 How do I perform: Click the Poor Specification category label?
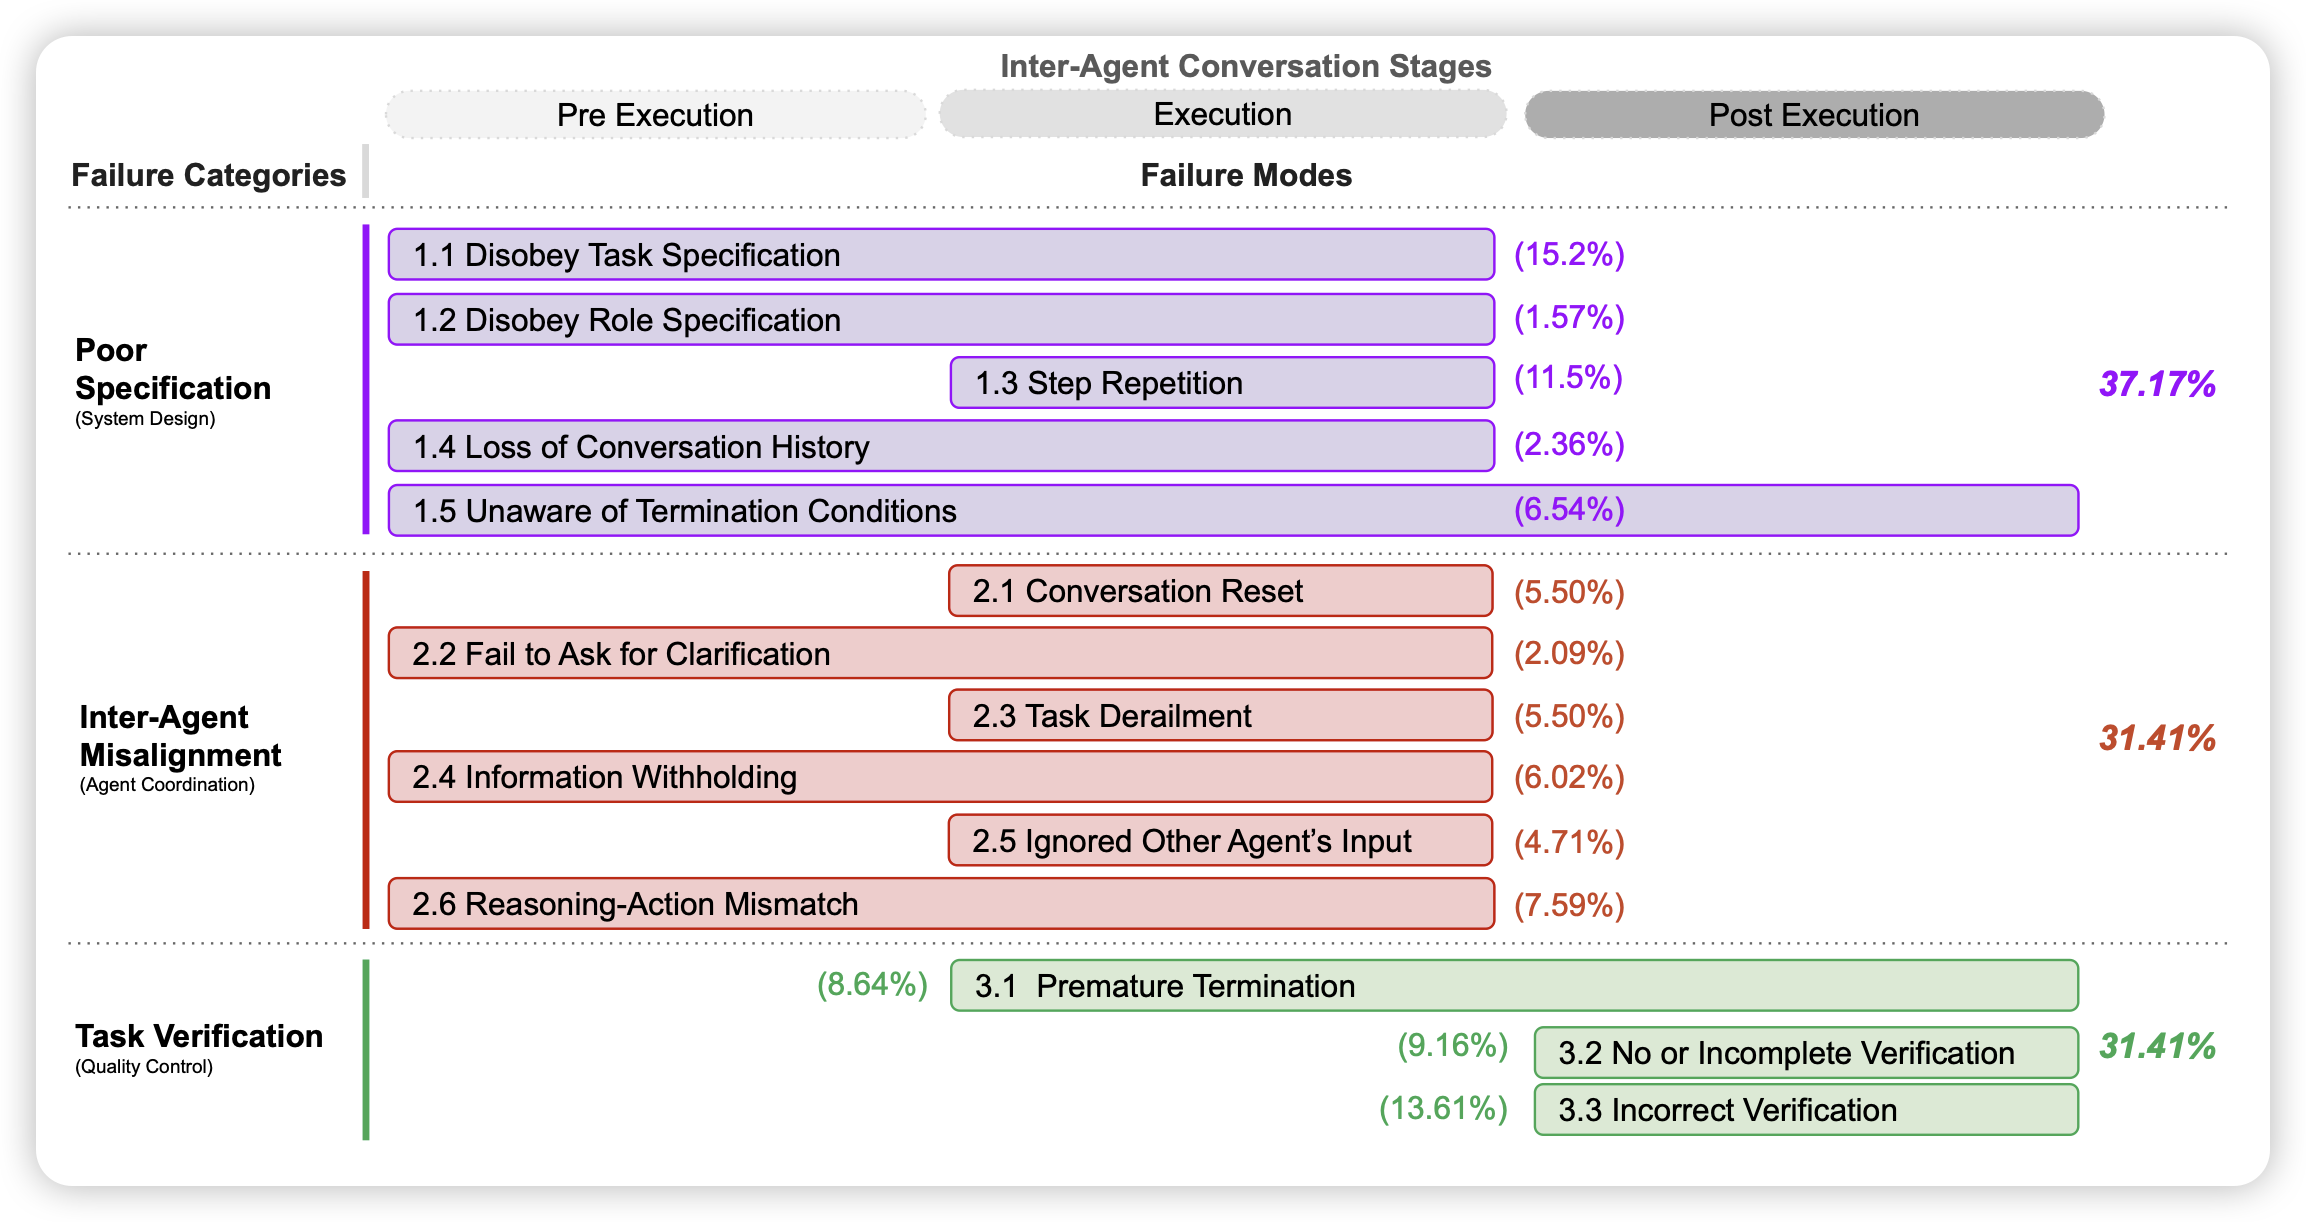pyautogui.click(x=172, y=370)
